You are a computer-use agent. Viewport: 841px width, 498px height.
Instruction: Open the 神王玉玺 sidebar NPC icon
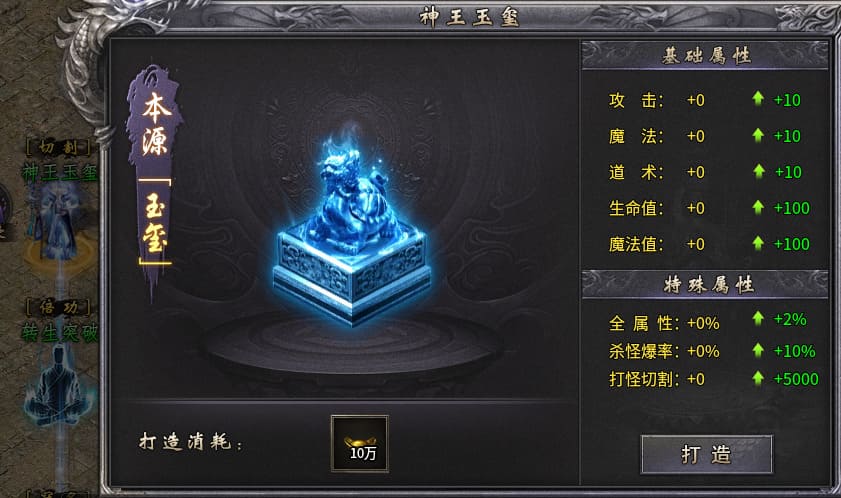click(x=58, y=222)
